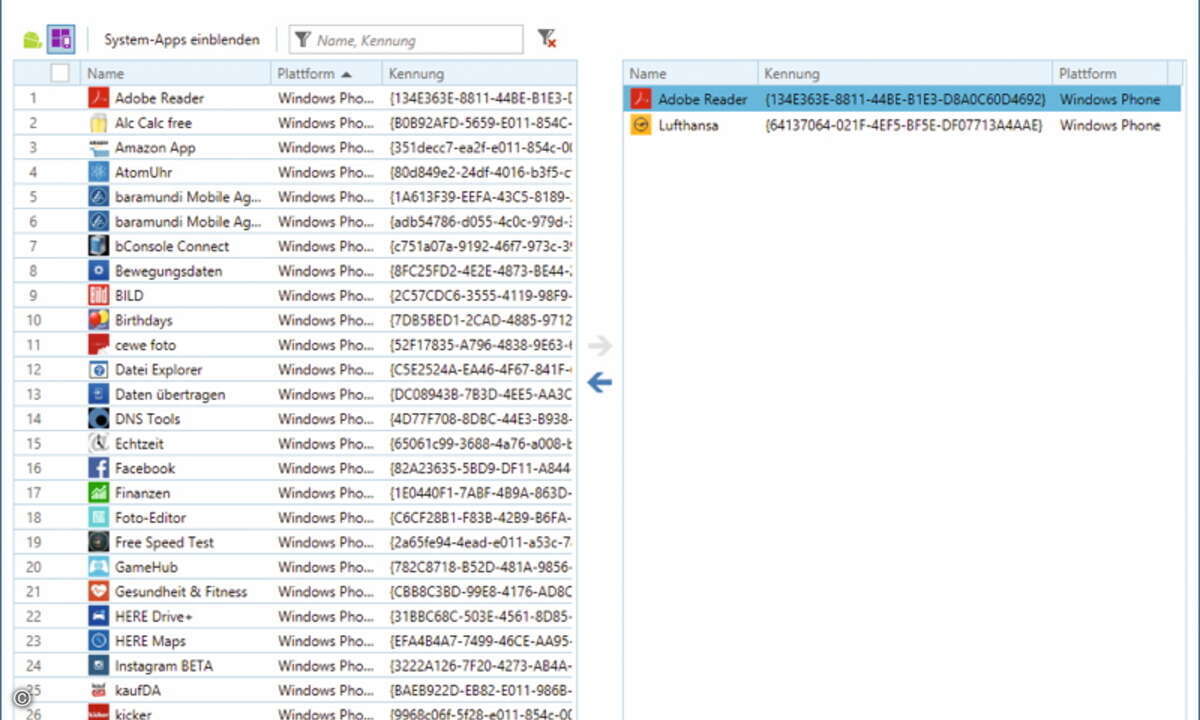This screenshot has width=1200, height=720.
Task: Click Facebook app icon
Action: (98, 468)
